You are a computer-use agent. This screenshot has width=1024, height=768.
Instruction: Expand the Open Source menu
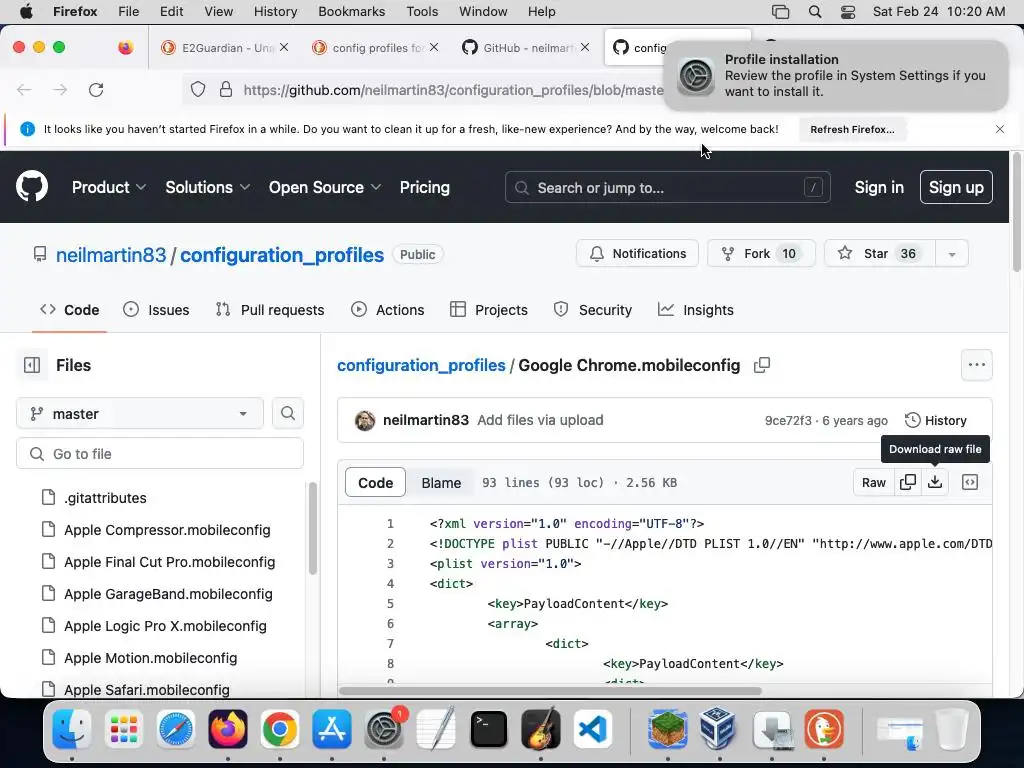[x=325, y=187]
